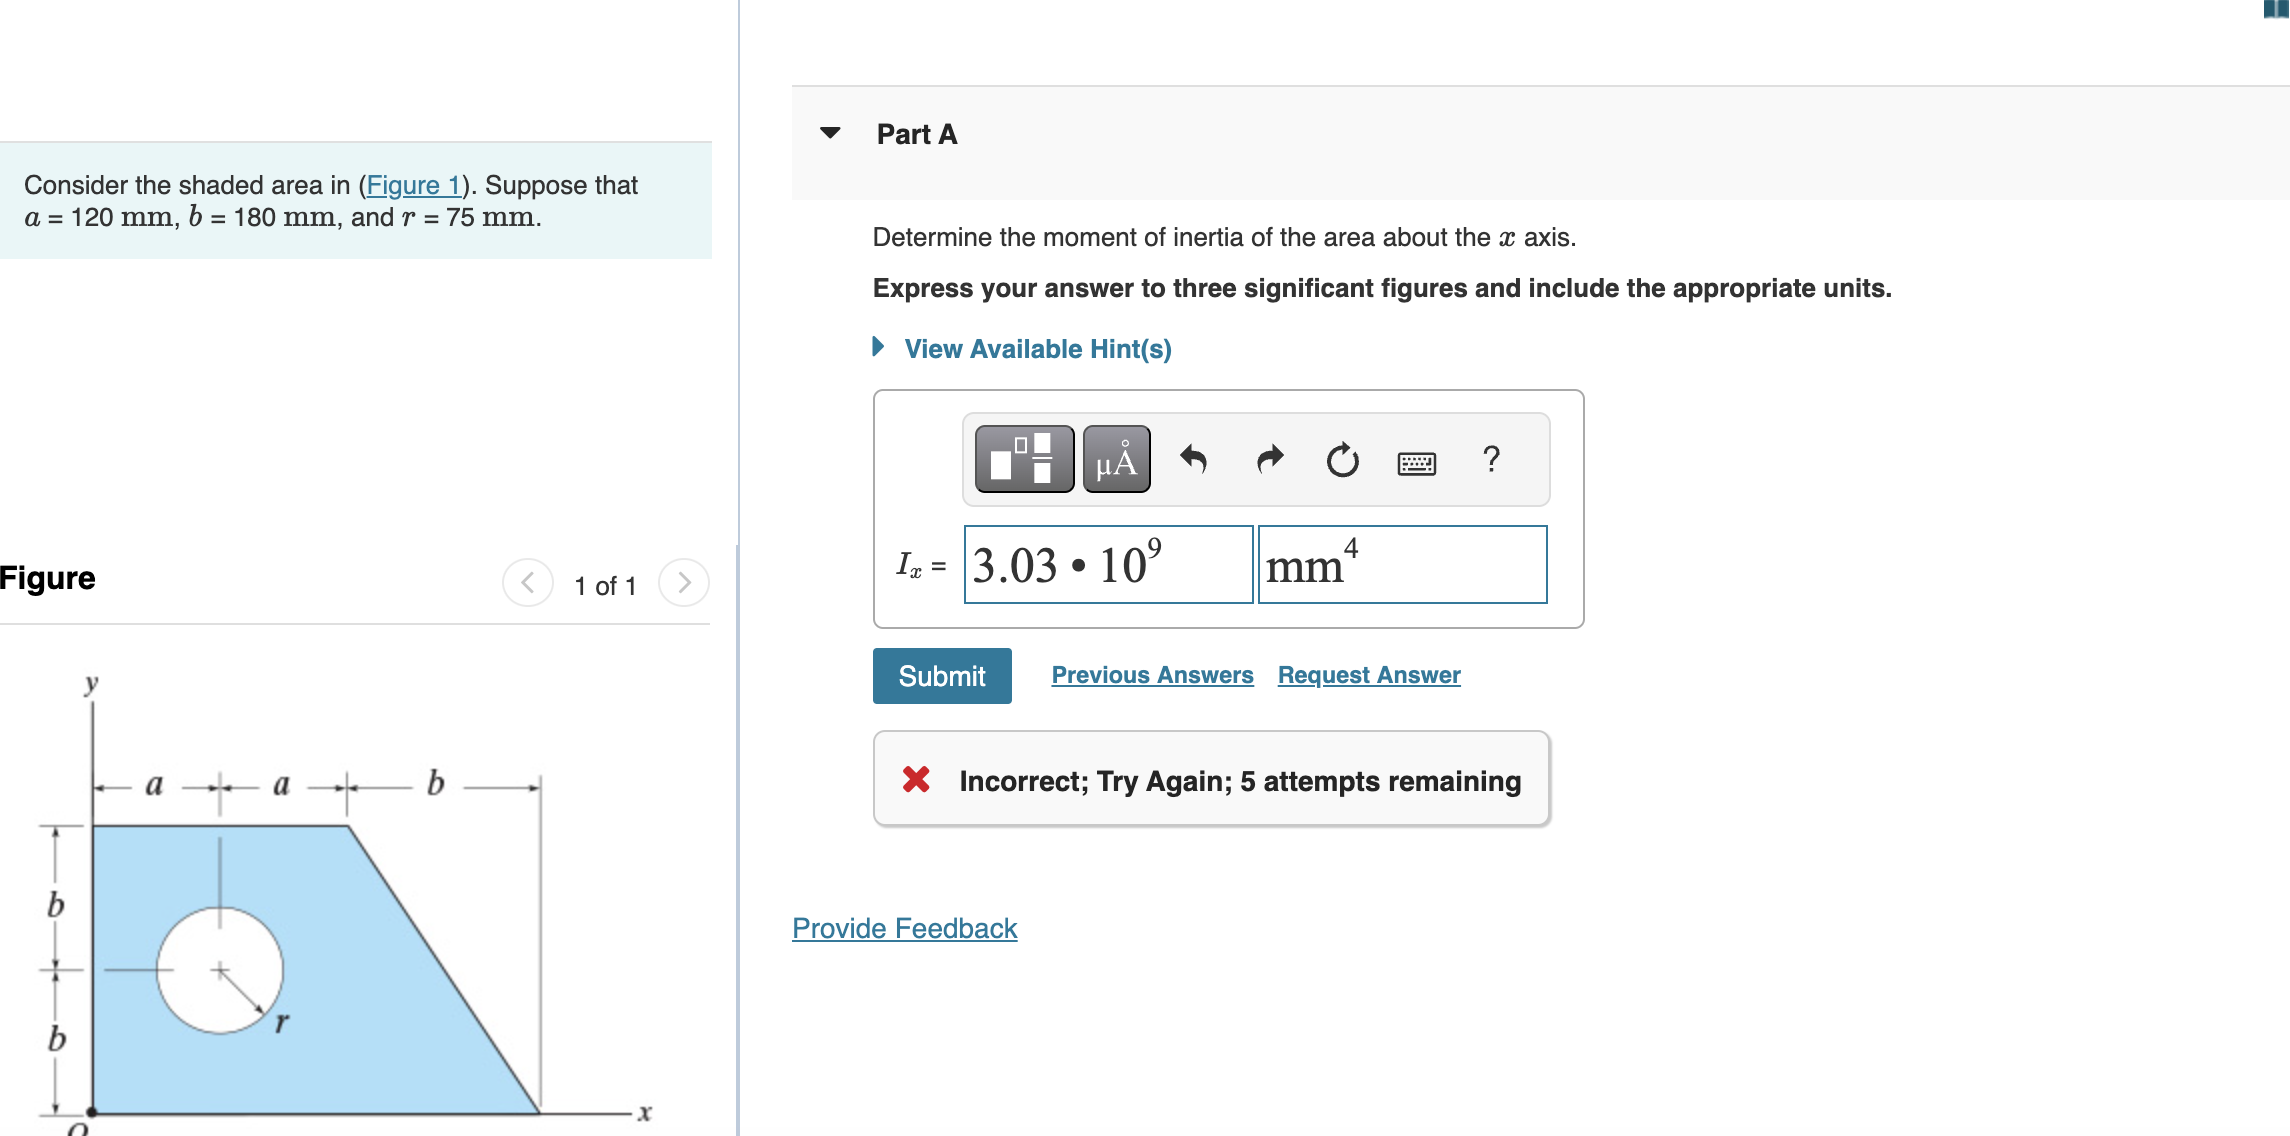Click the redo arrow in the equation toolbar
2290x1136 pixels.
pos(1268,460)
